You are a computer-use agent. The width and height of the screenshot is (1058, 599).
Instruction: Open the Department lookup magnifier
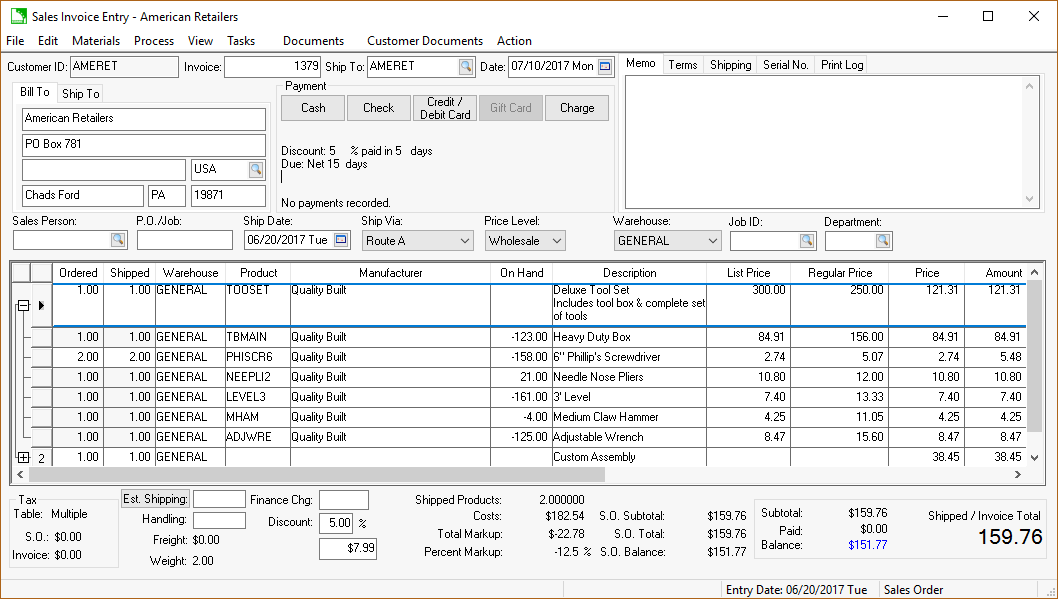coord(884,240)
